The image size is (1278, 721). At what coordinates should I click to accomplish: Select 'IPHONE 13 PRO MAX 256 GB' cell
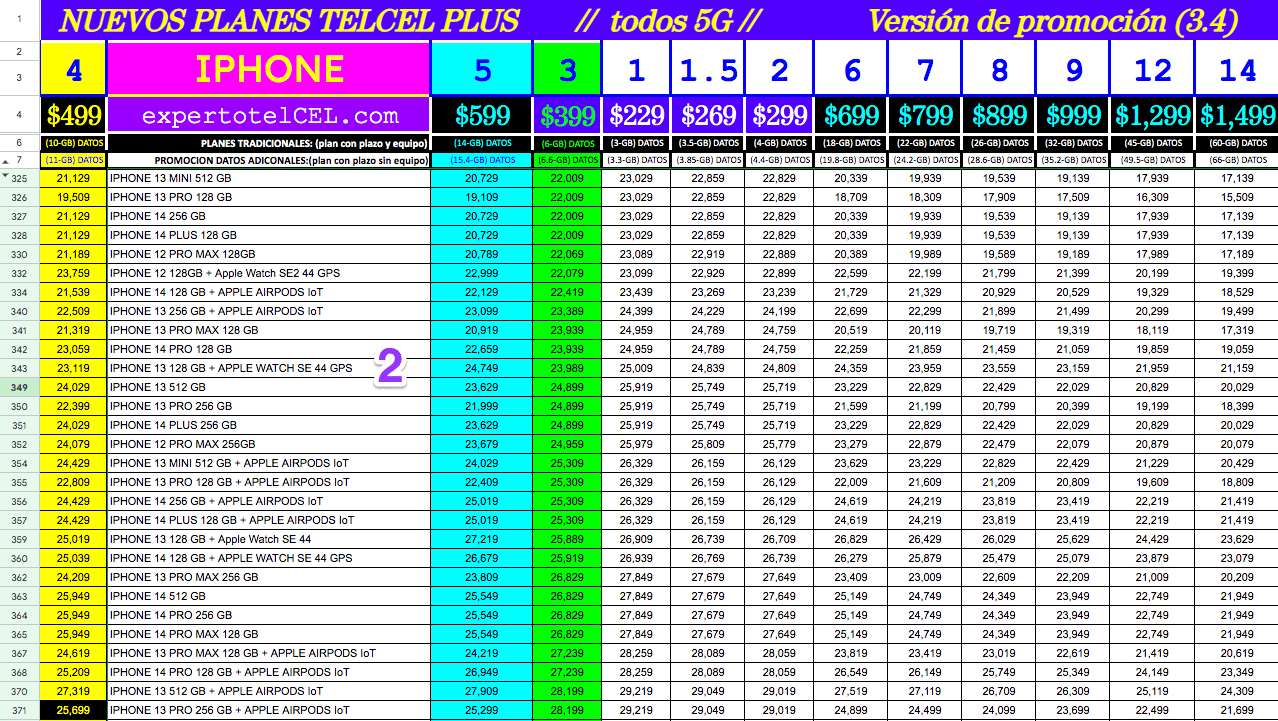[x=269, y=577]
